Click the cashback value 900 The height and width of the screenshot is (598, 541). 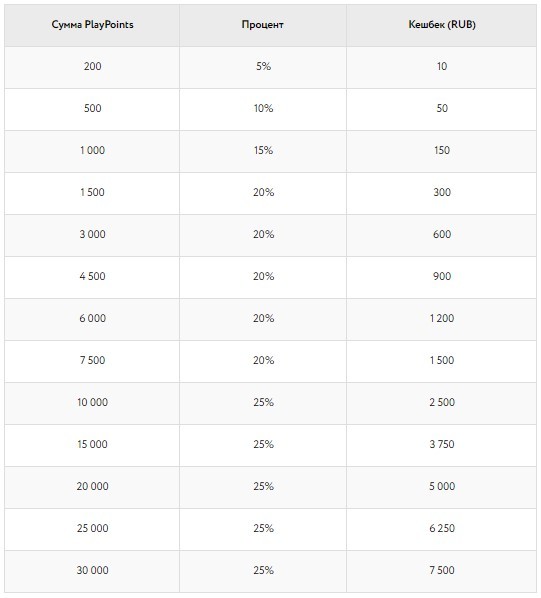442,276
